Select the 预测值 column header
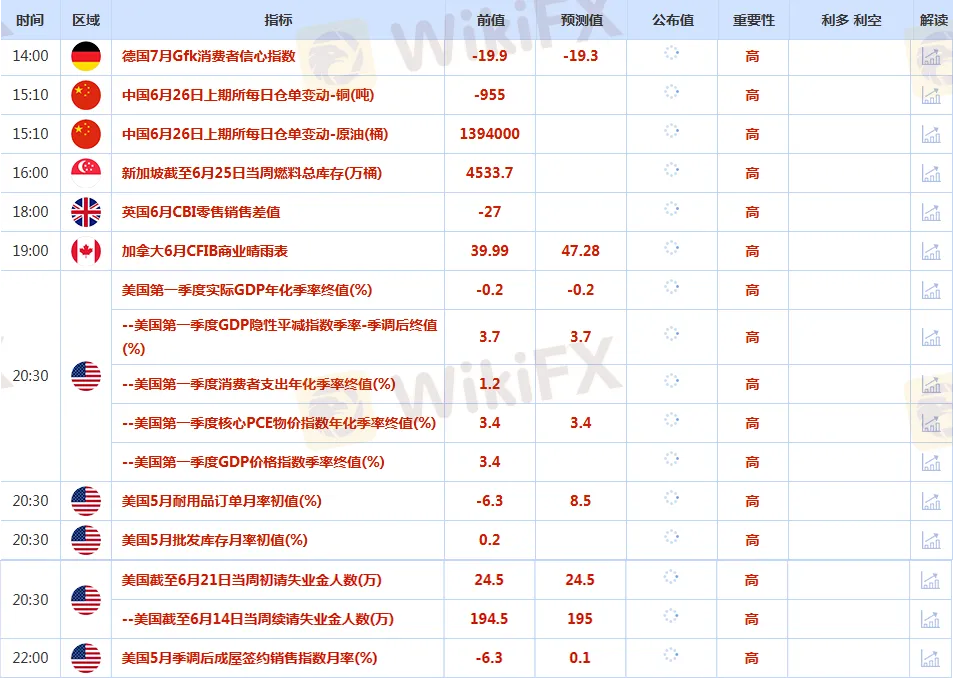 [580, 20]
